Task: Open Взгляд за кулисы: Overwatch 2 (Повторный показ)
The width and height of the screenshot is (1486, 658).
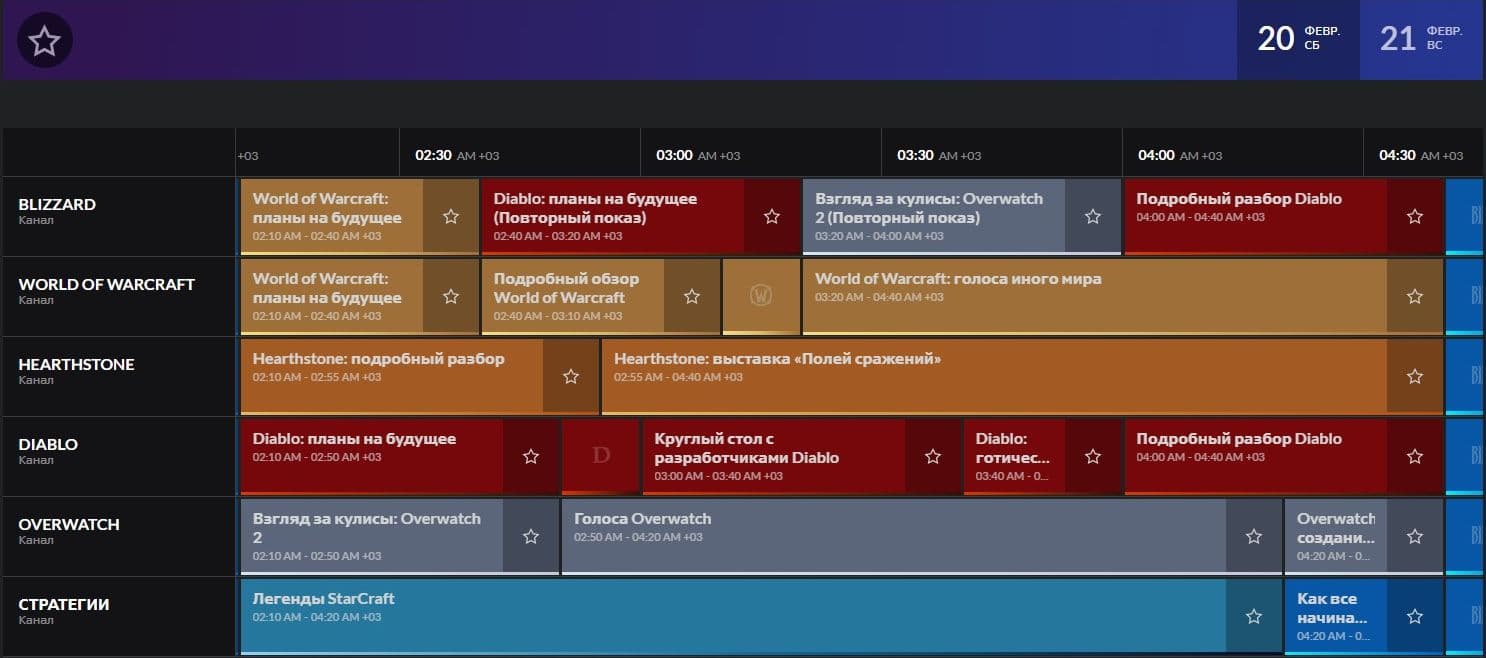Action: 934,216
